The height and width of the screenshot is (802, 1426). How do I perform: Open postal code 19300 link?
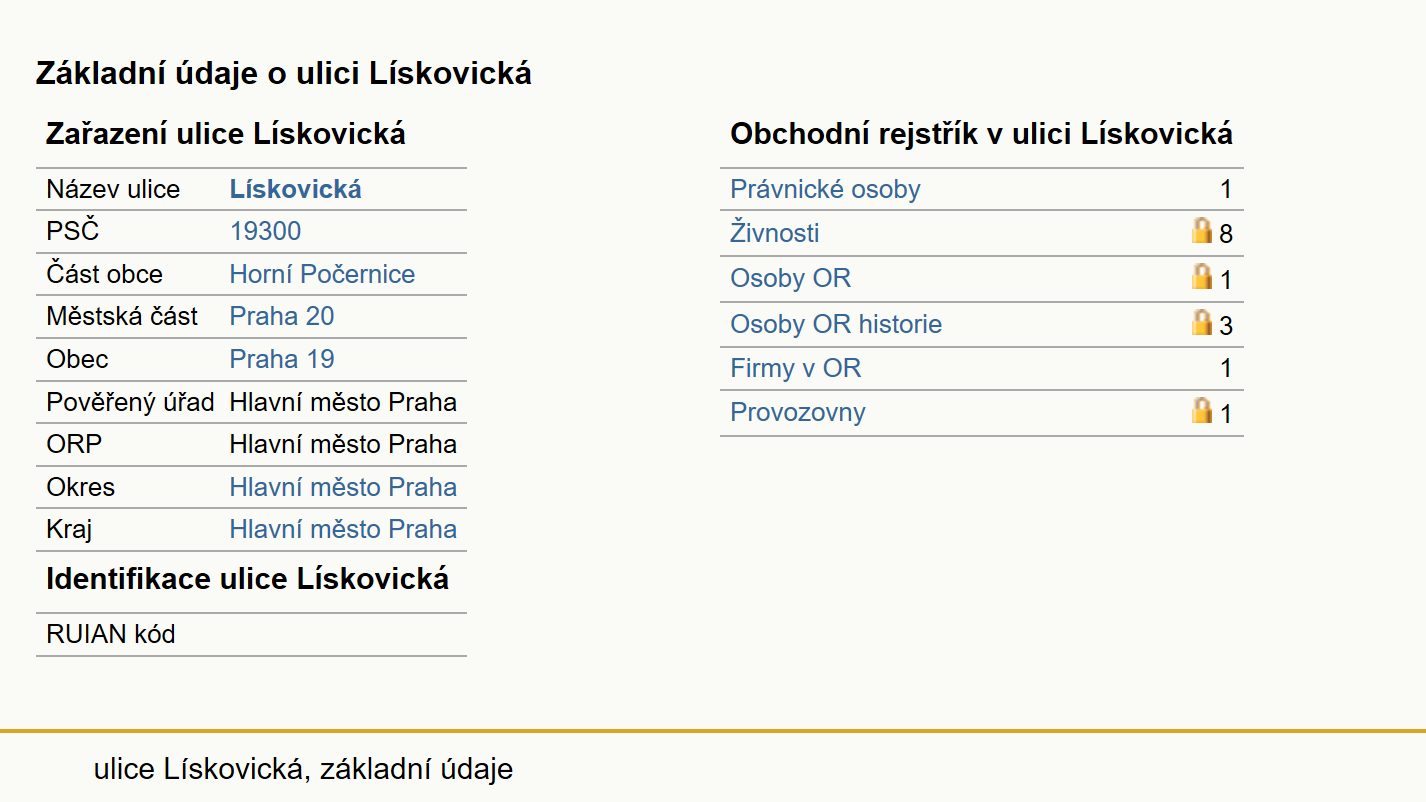[265, 232]
